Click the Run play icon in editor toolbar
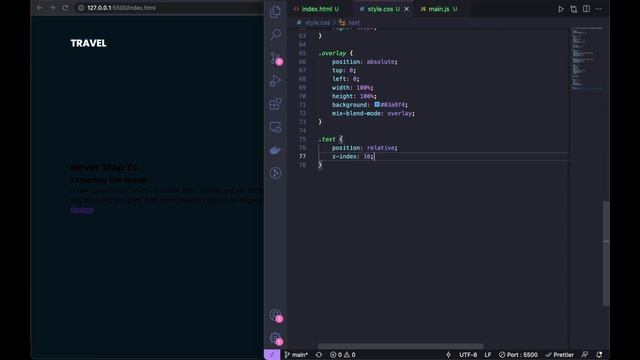 (561, 9)
